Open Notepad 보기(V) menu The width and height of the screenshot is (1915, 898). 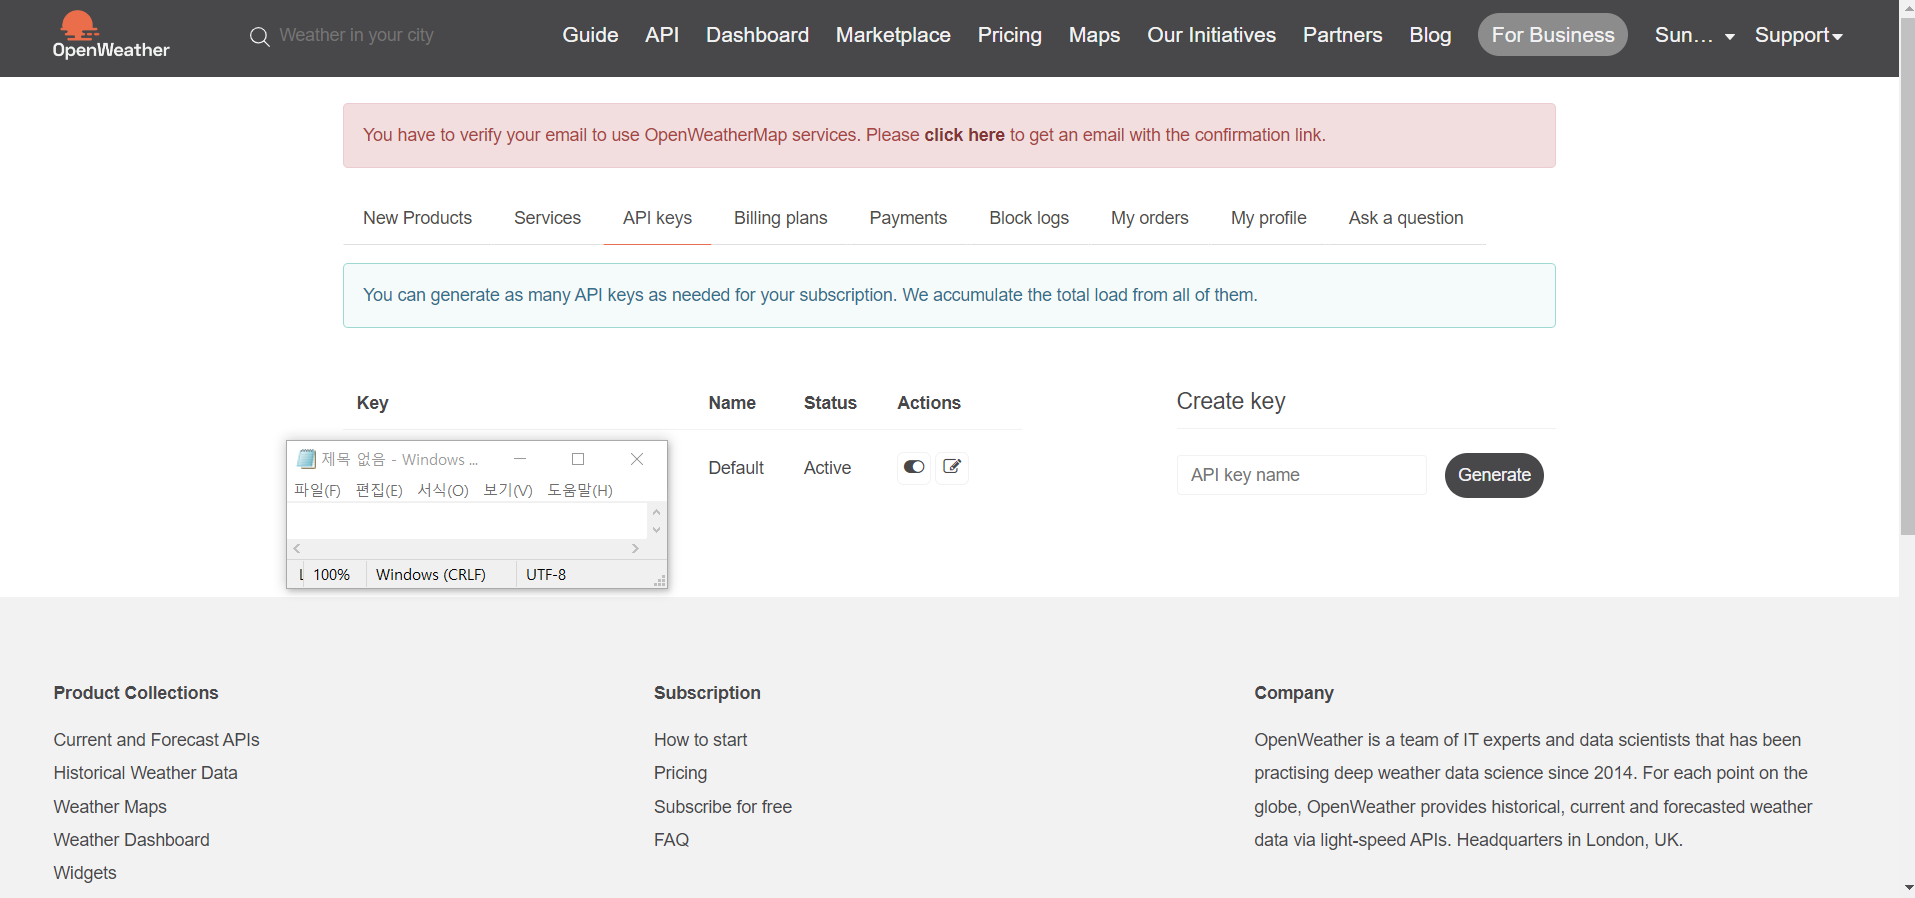point(508,490)
